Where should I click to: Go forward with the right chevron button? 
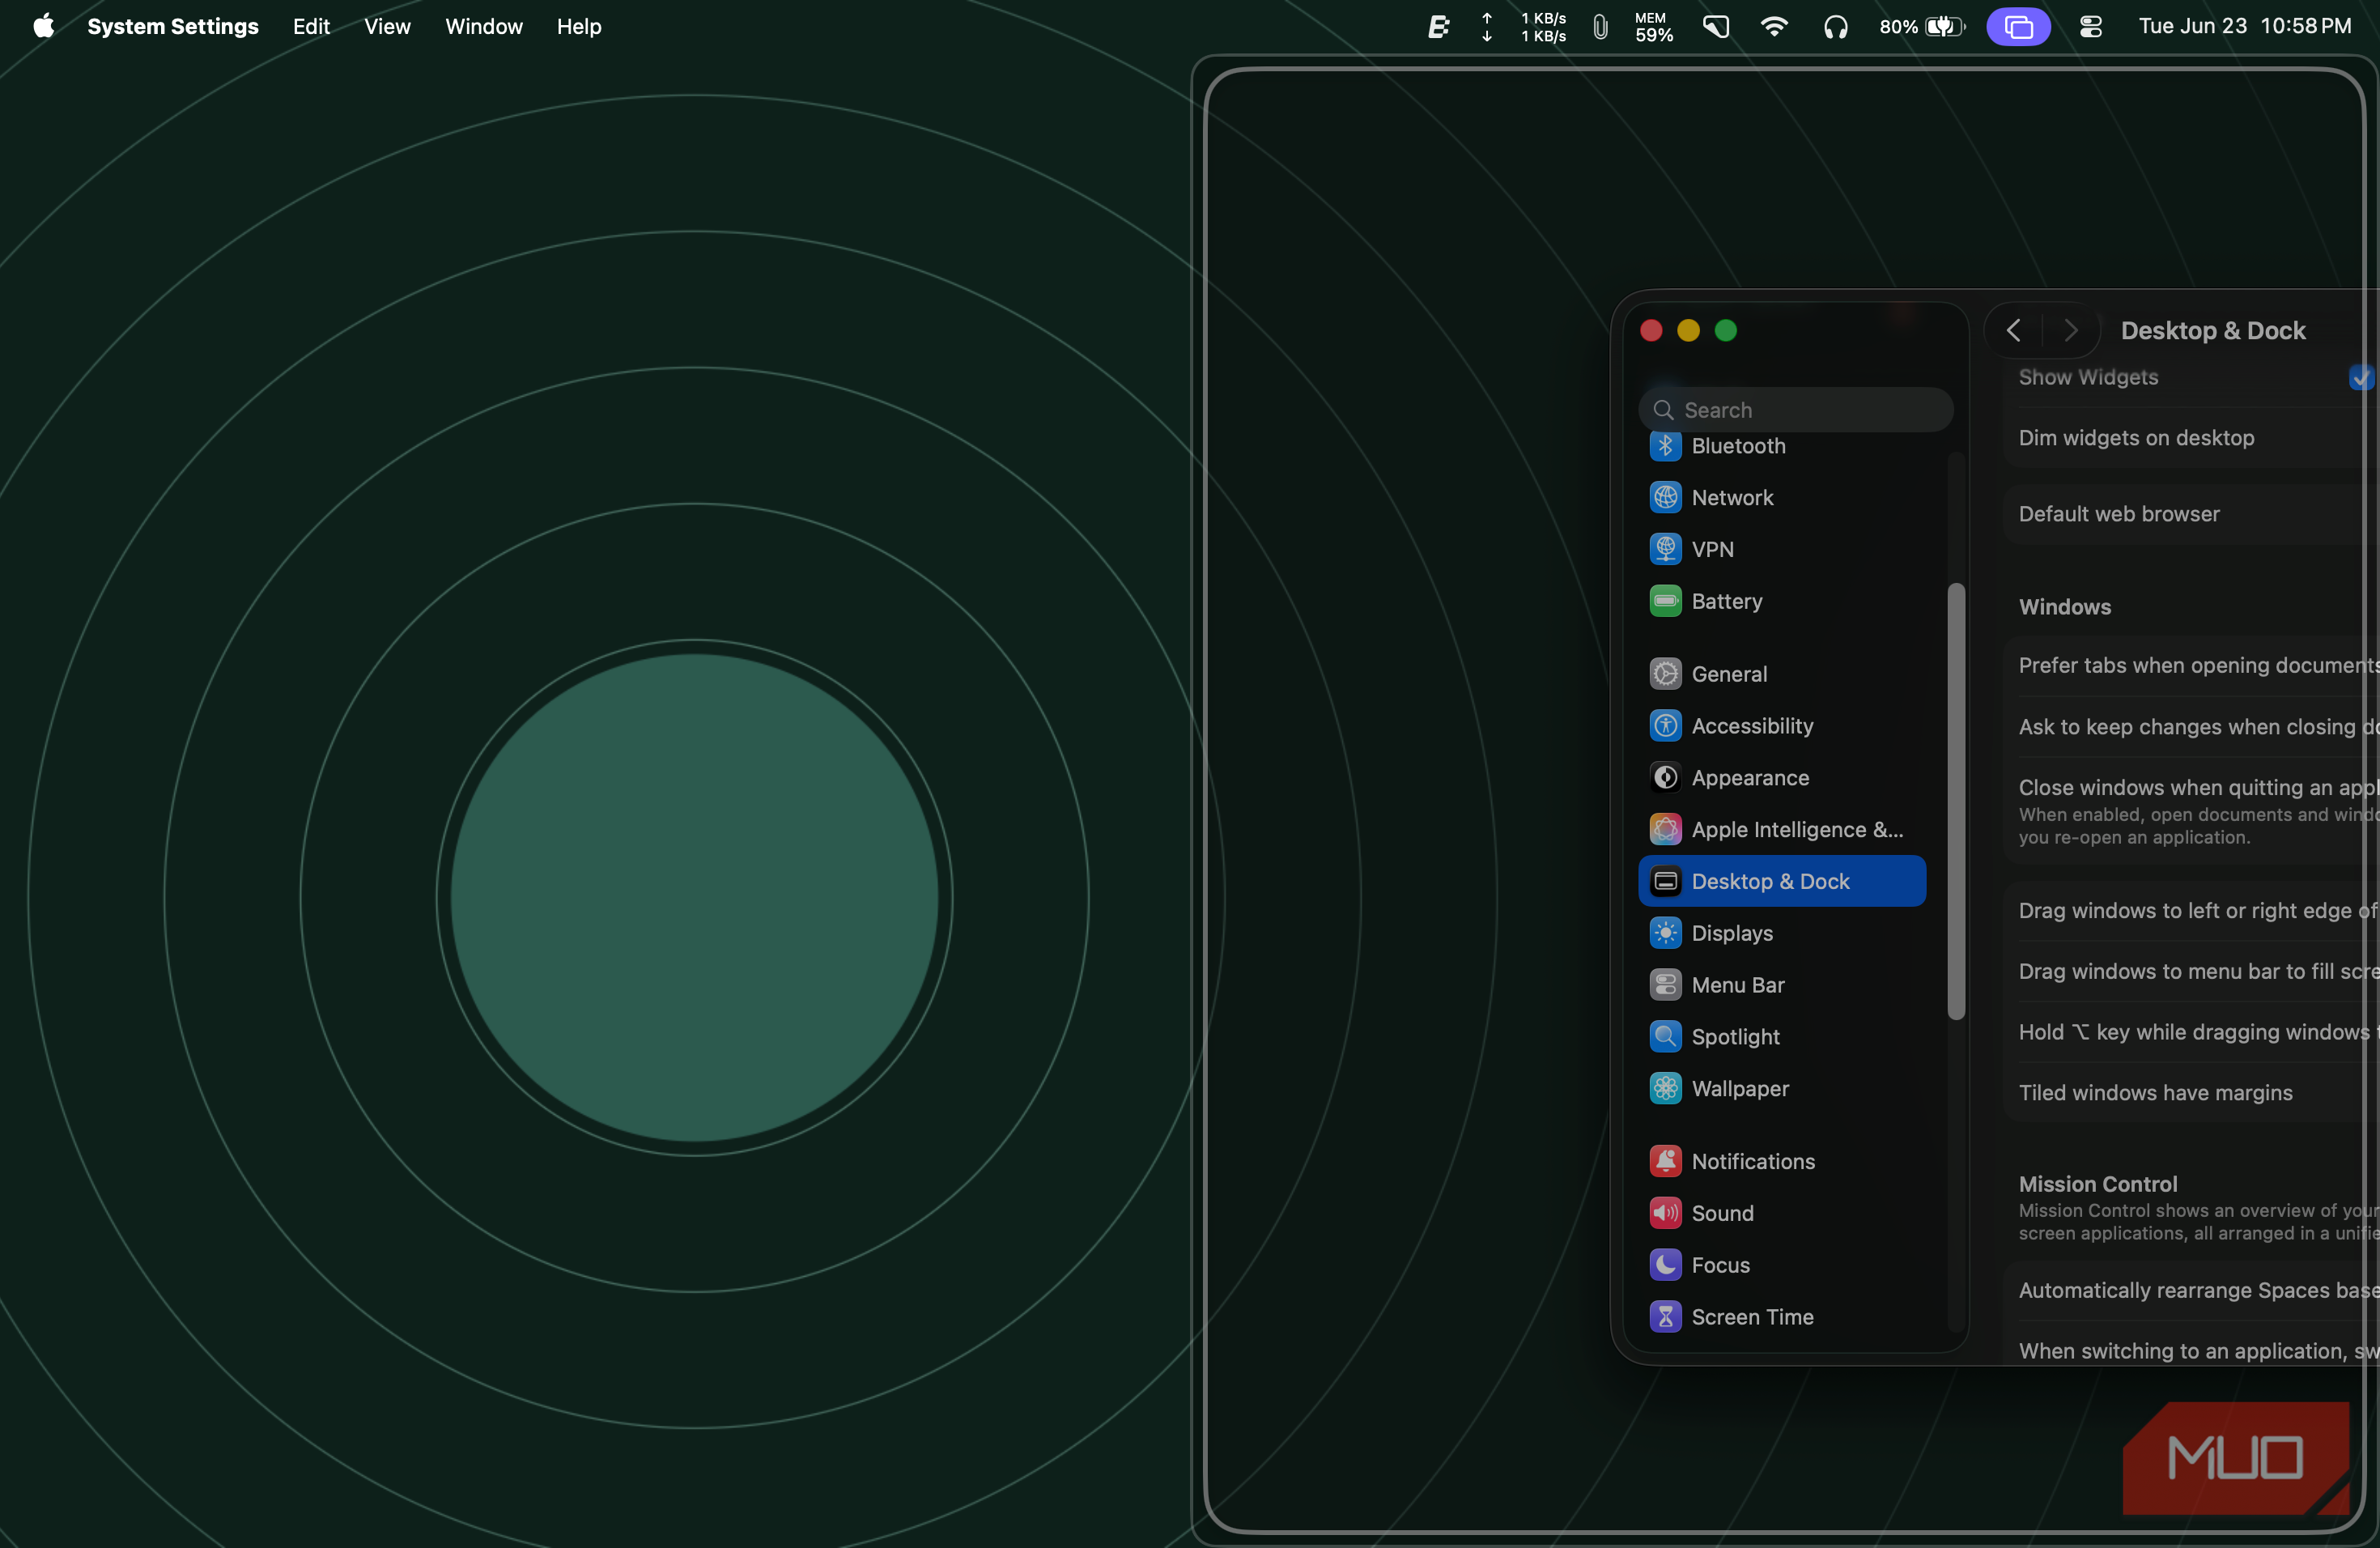click(2071, 330)
